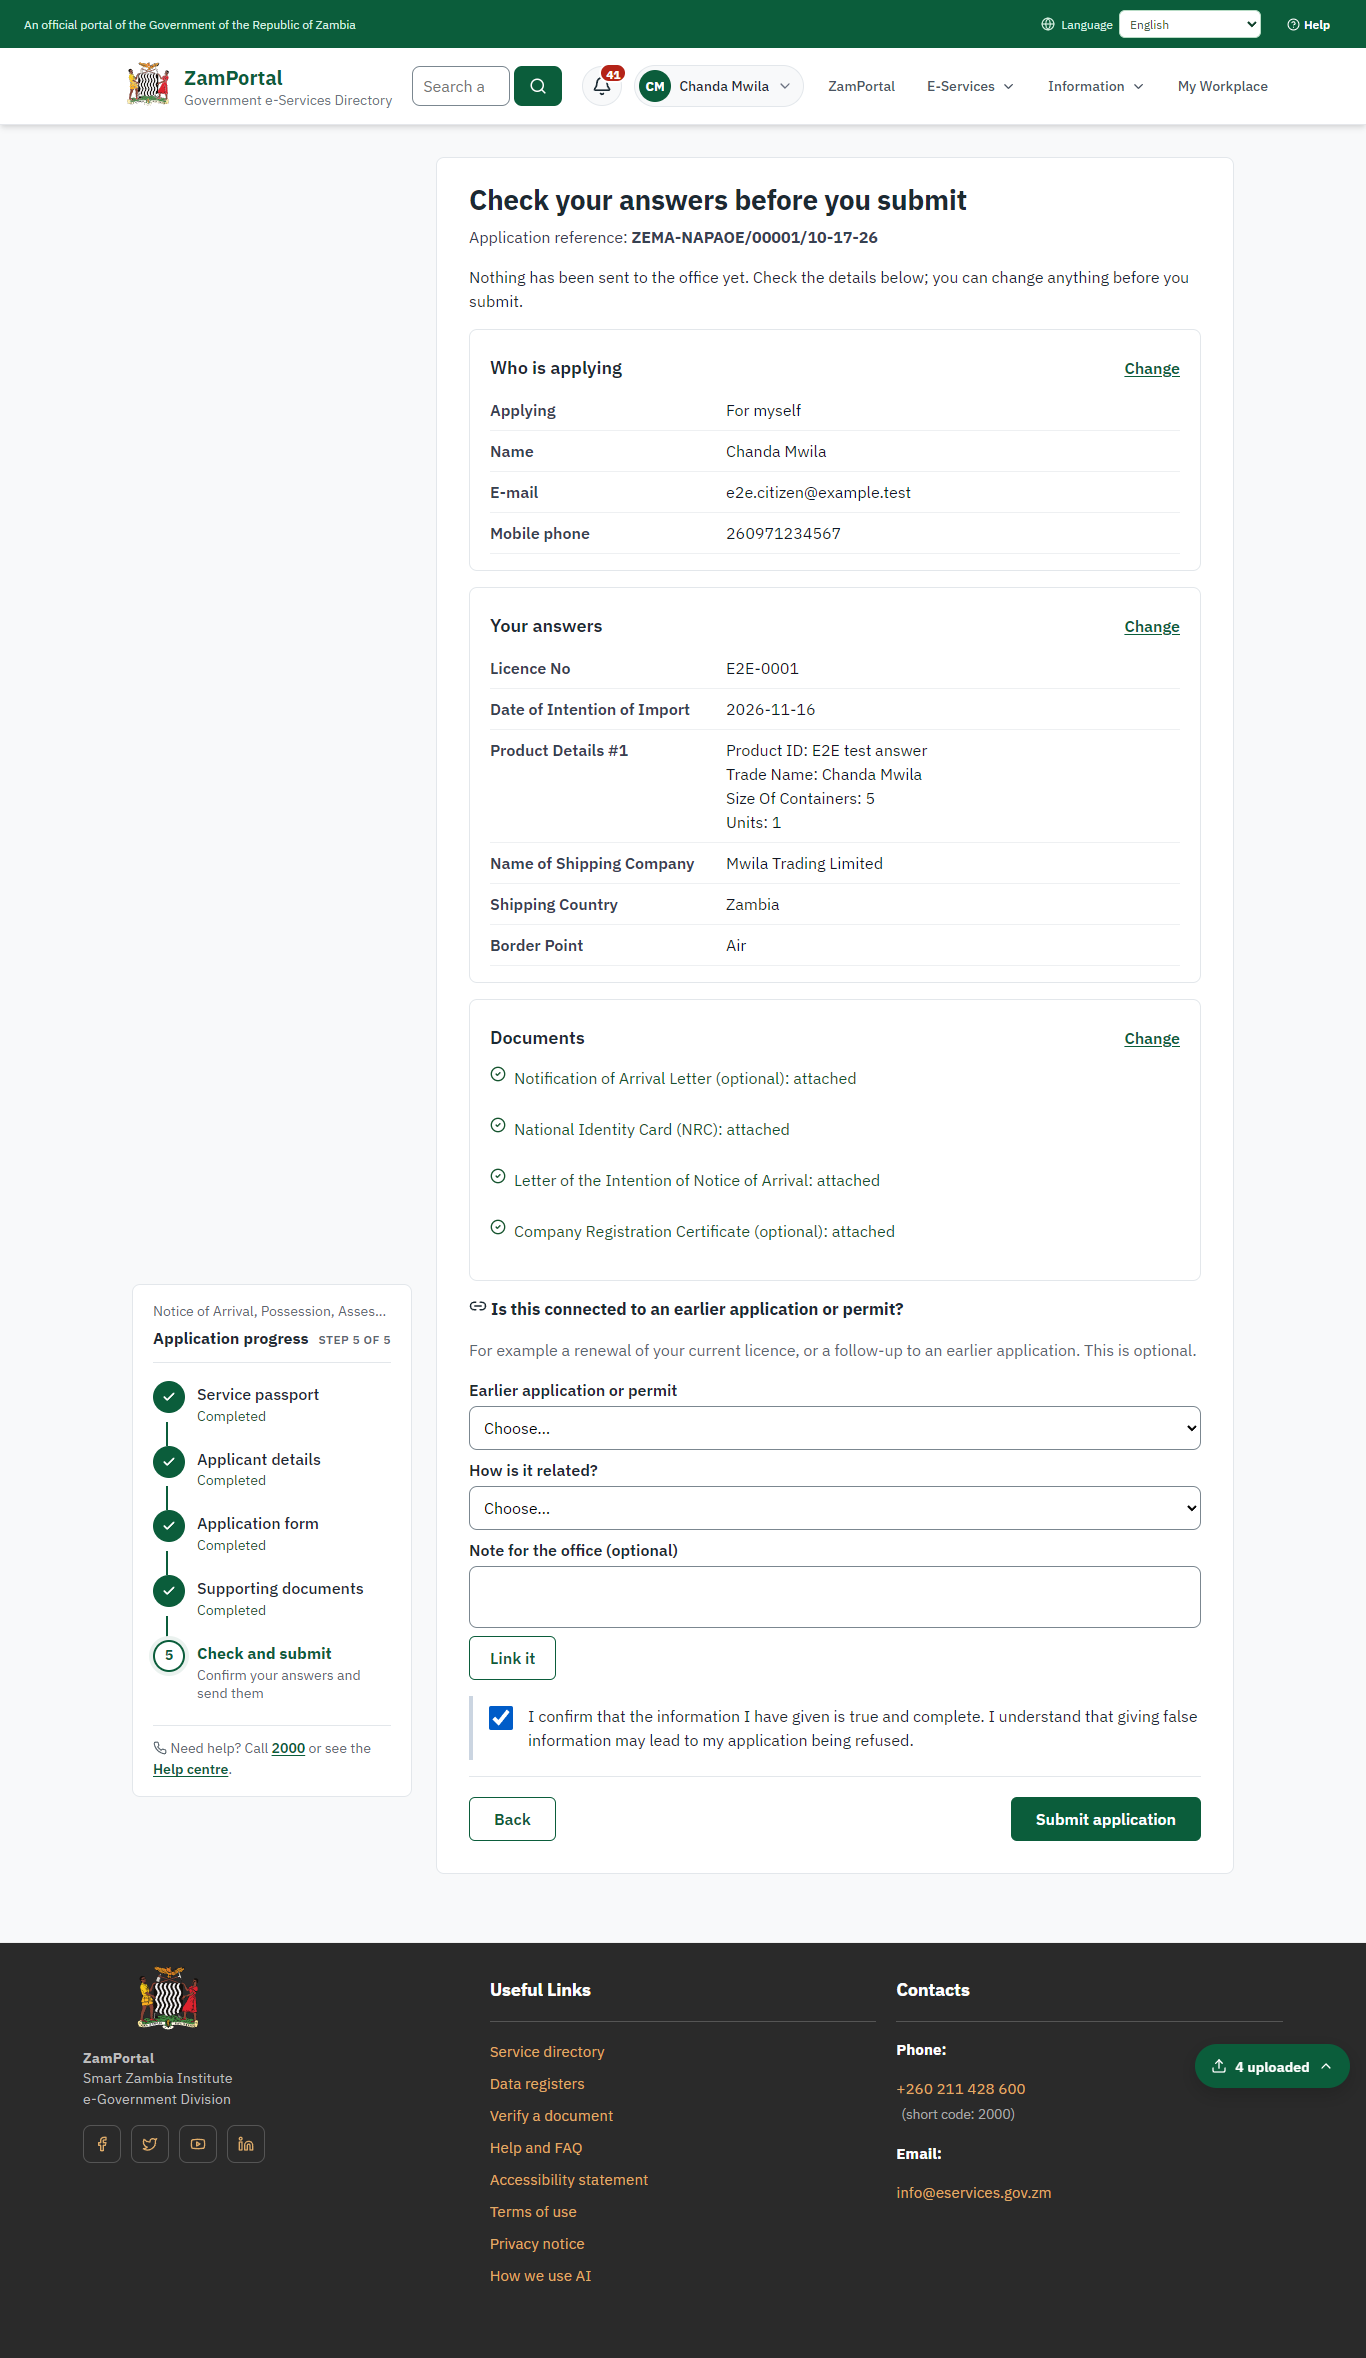Click the Licence No value E2E-0001
Screen dimensions: 1366x2358
[x=762, y=669]
